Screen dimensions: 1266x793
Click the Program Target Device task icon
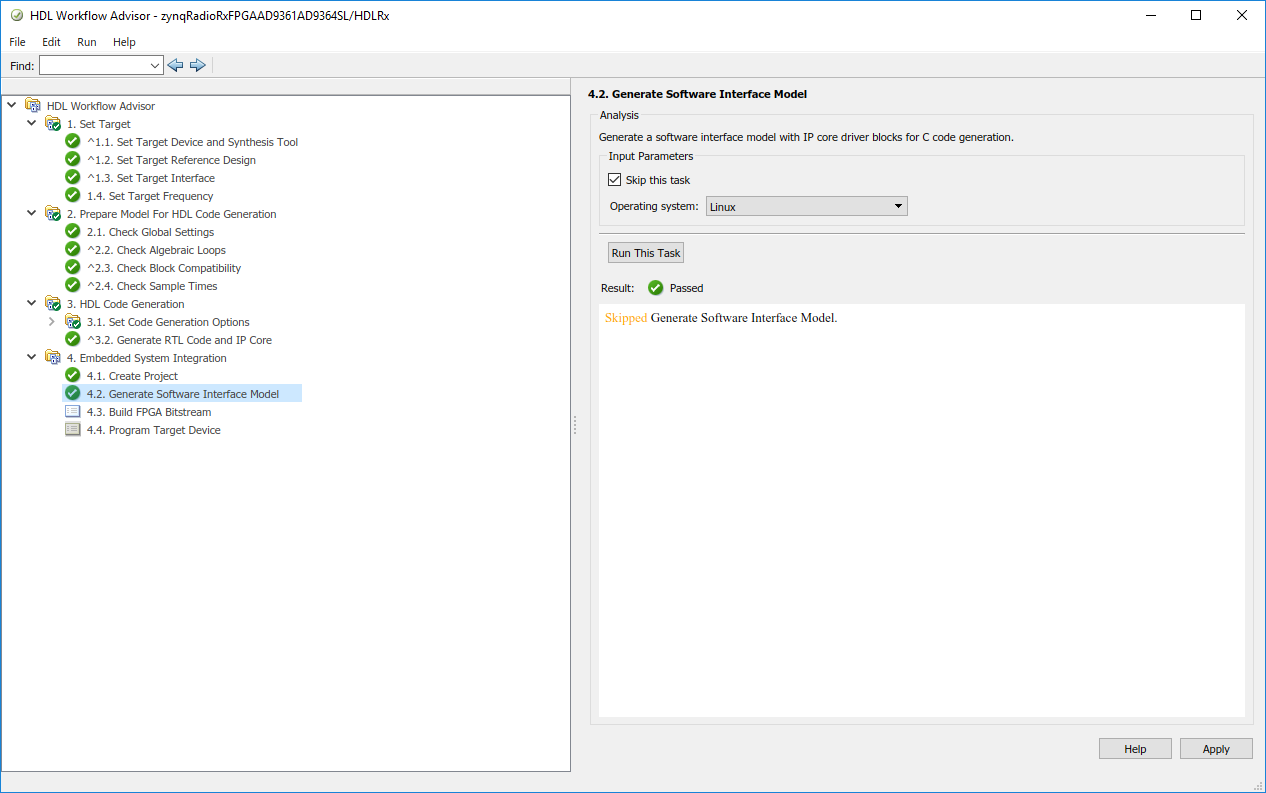(72, 430)
